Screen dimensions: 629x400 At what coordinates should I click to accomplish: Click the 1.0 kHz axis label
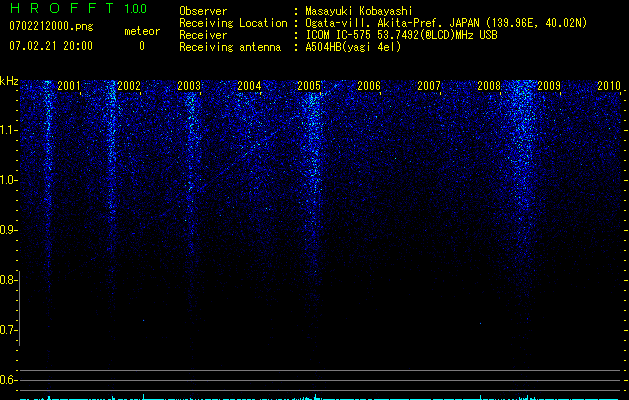(x=8, y=180)
